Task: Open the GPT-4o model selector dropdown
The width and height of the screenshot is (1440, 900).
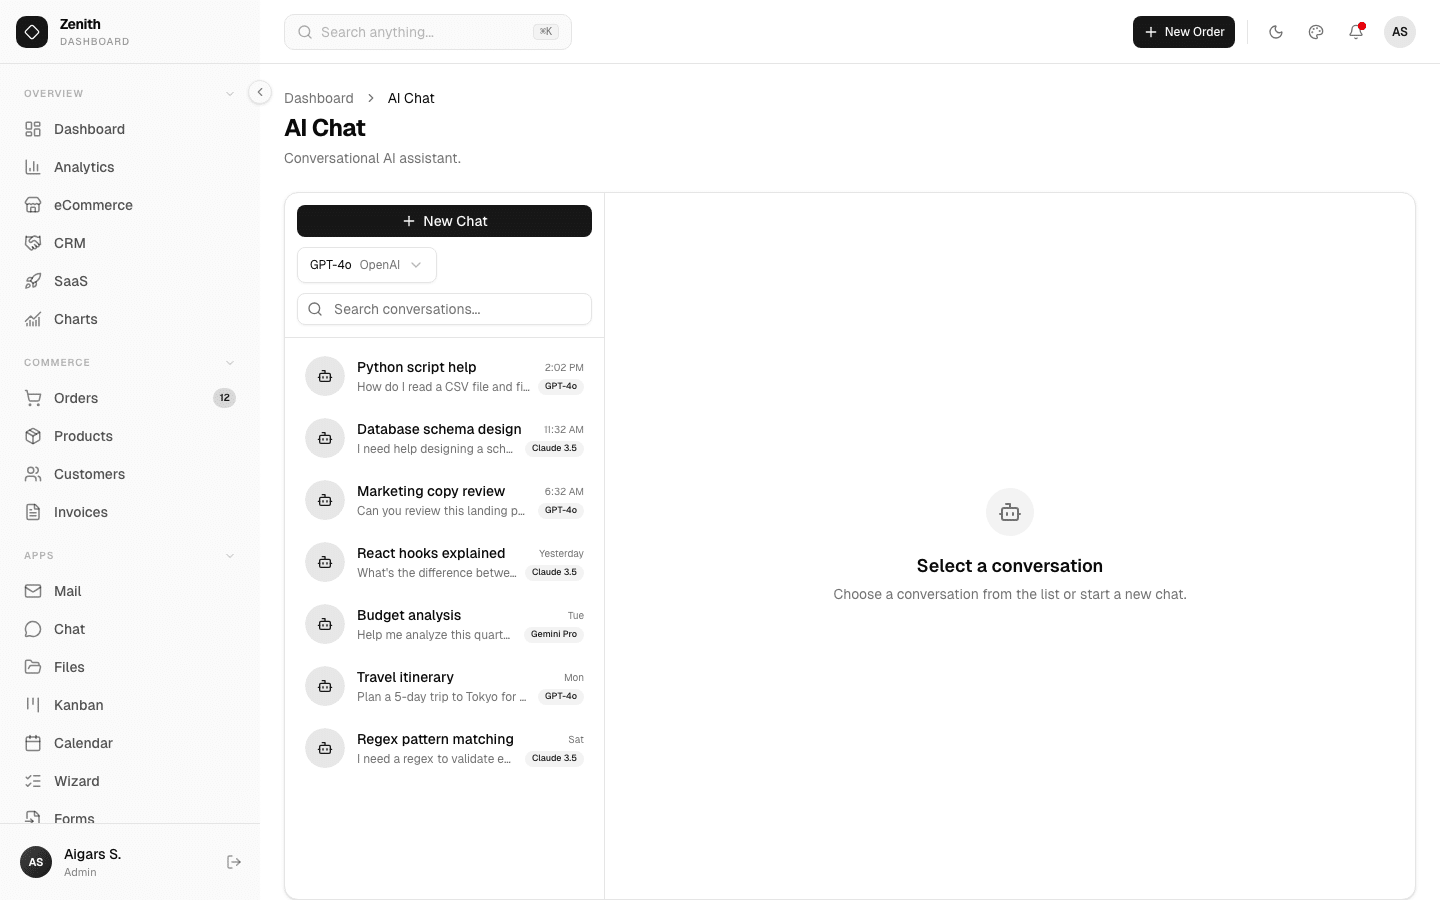Action: pyautogui.click(x=366, y=265)
